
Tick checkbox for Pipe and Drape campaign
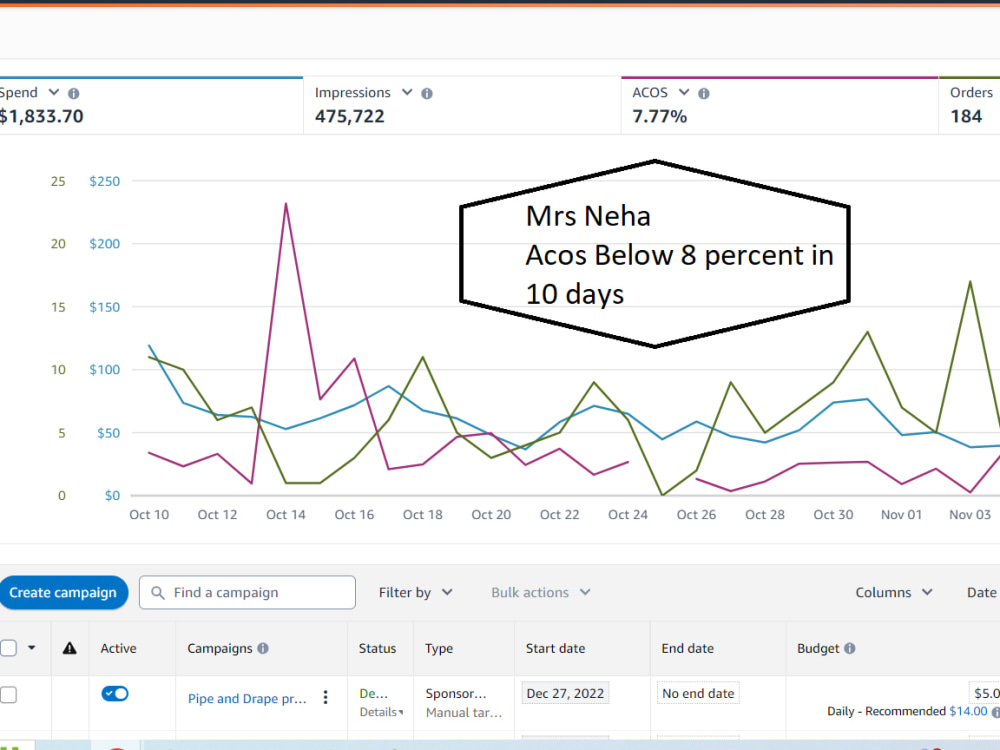tap(8, 695)
